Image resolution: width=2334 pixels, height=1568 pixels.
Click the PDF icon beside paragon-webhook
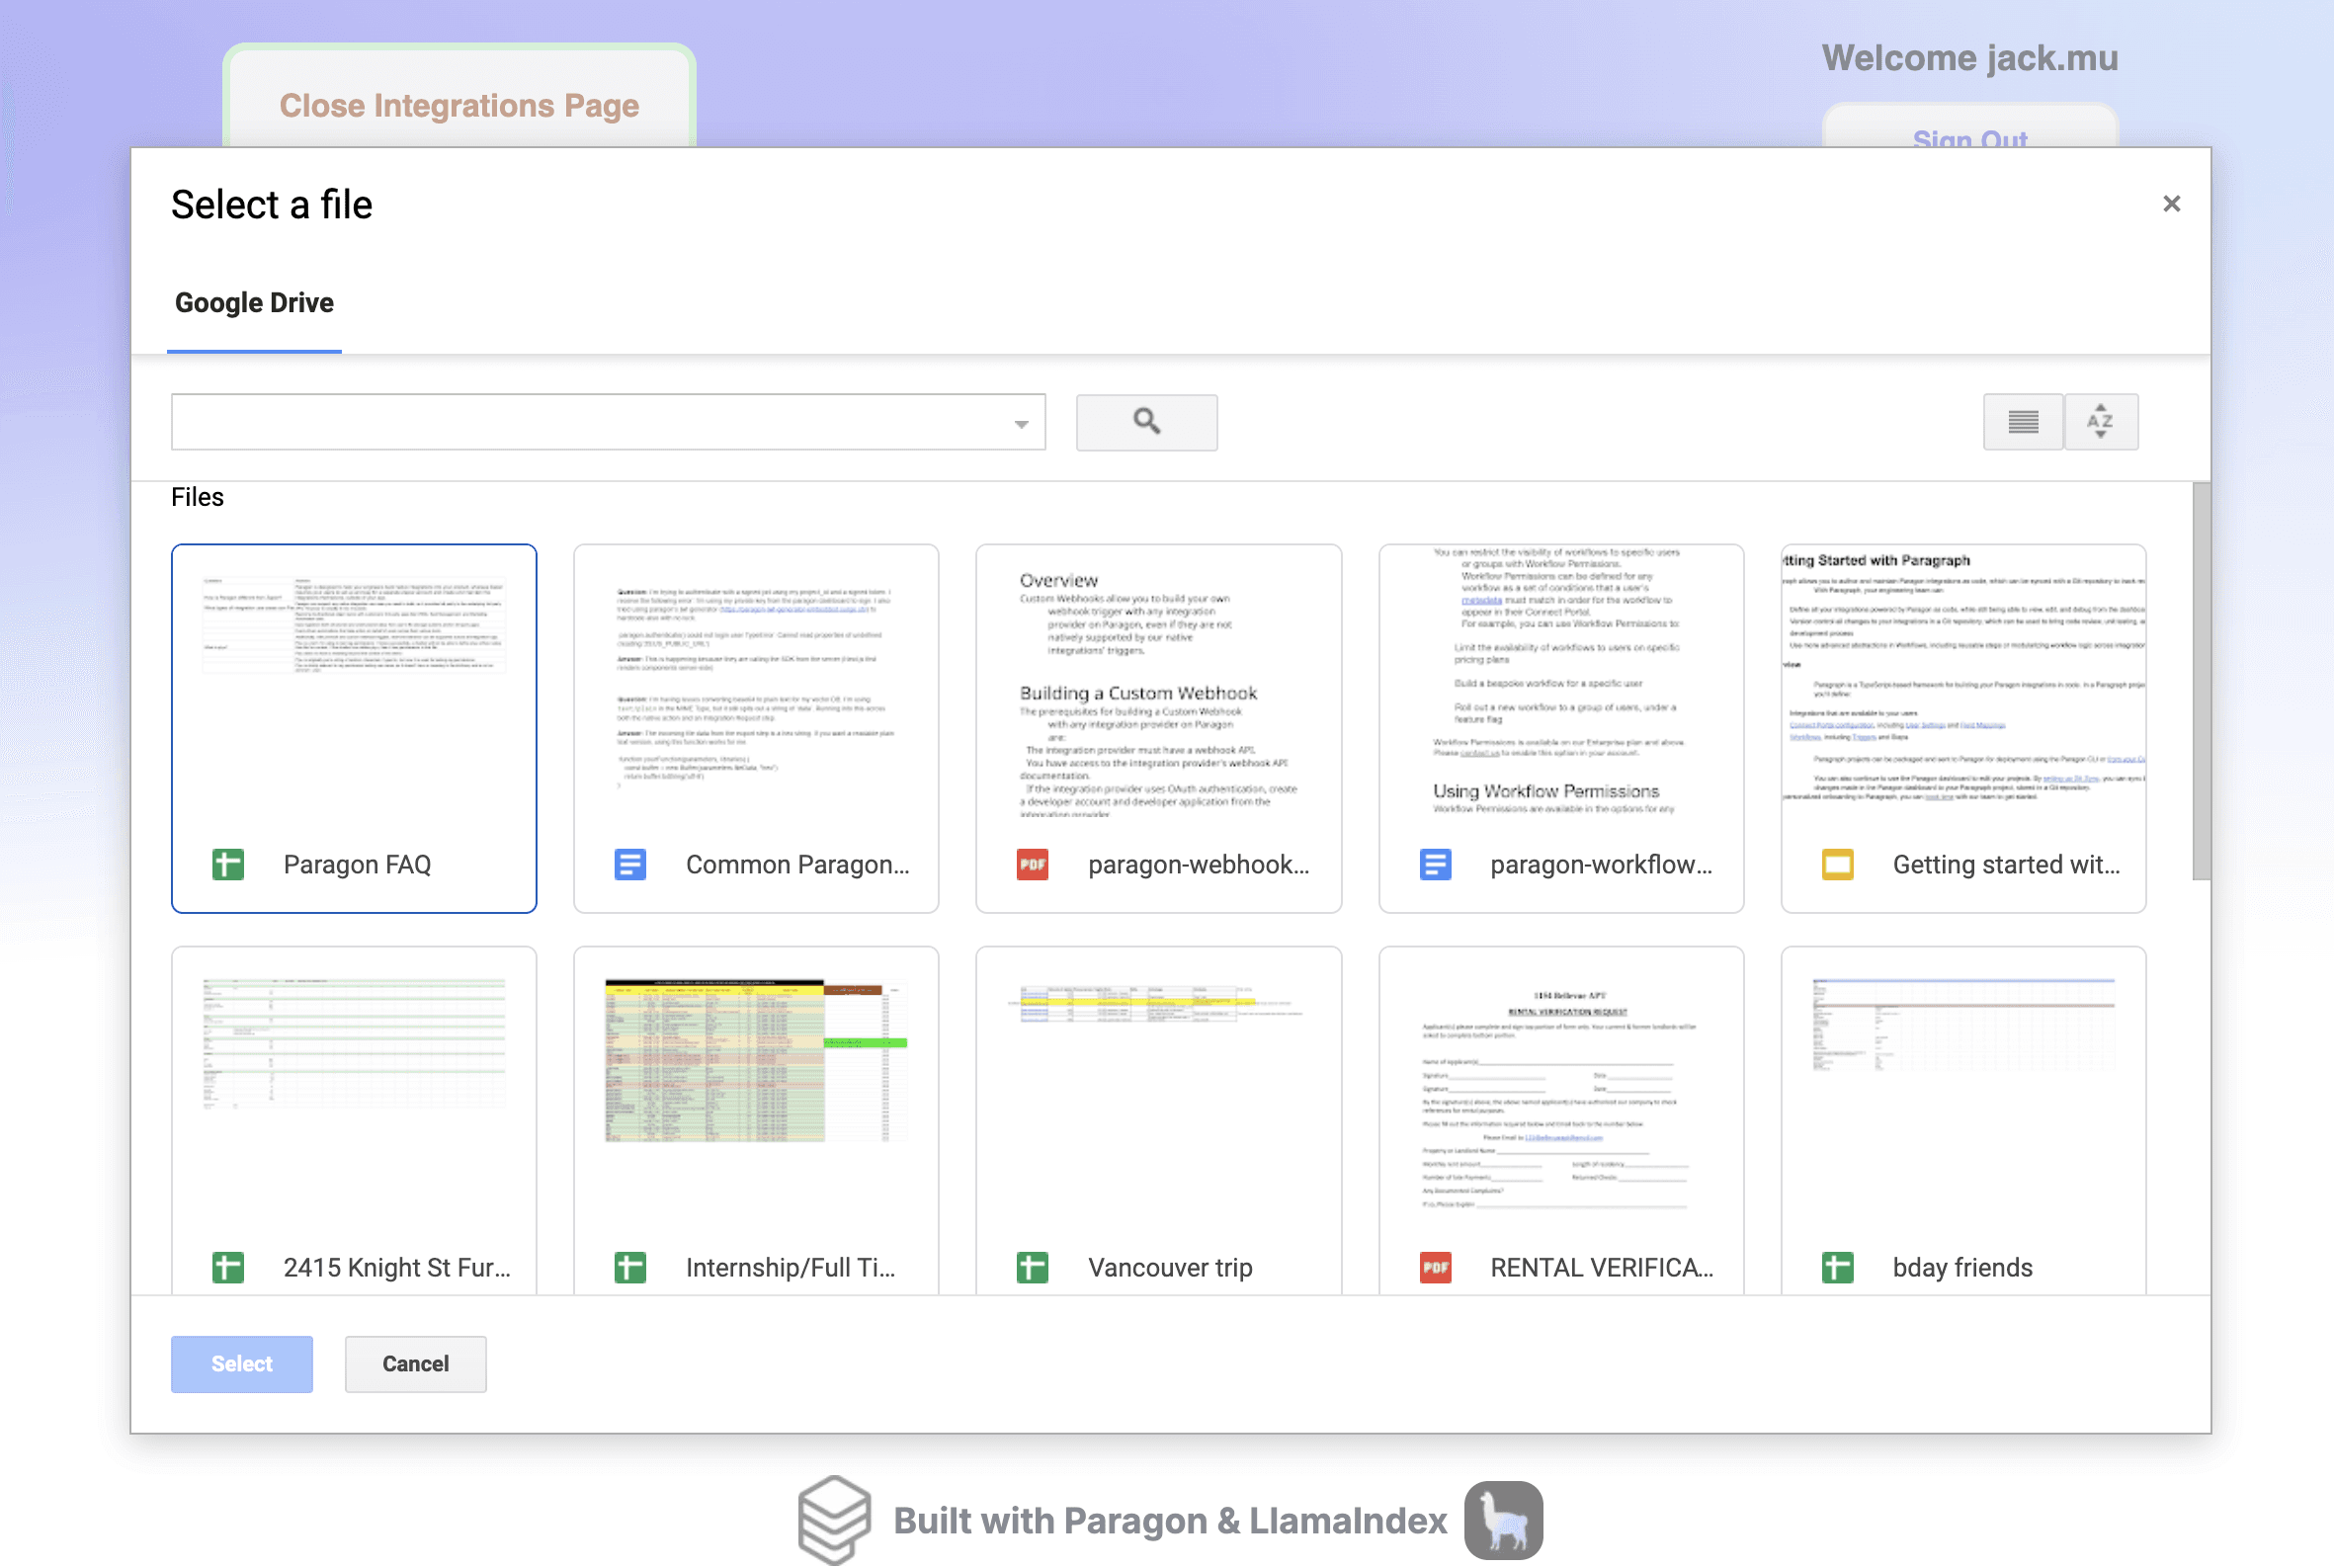[1032, 864]
